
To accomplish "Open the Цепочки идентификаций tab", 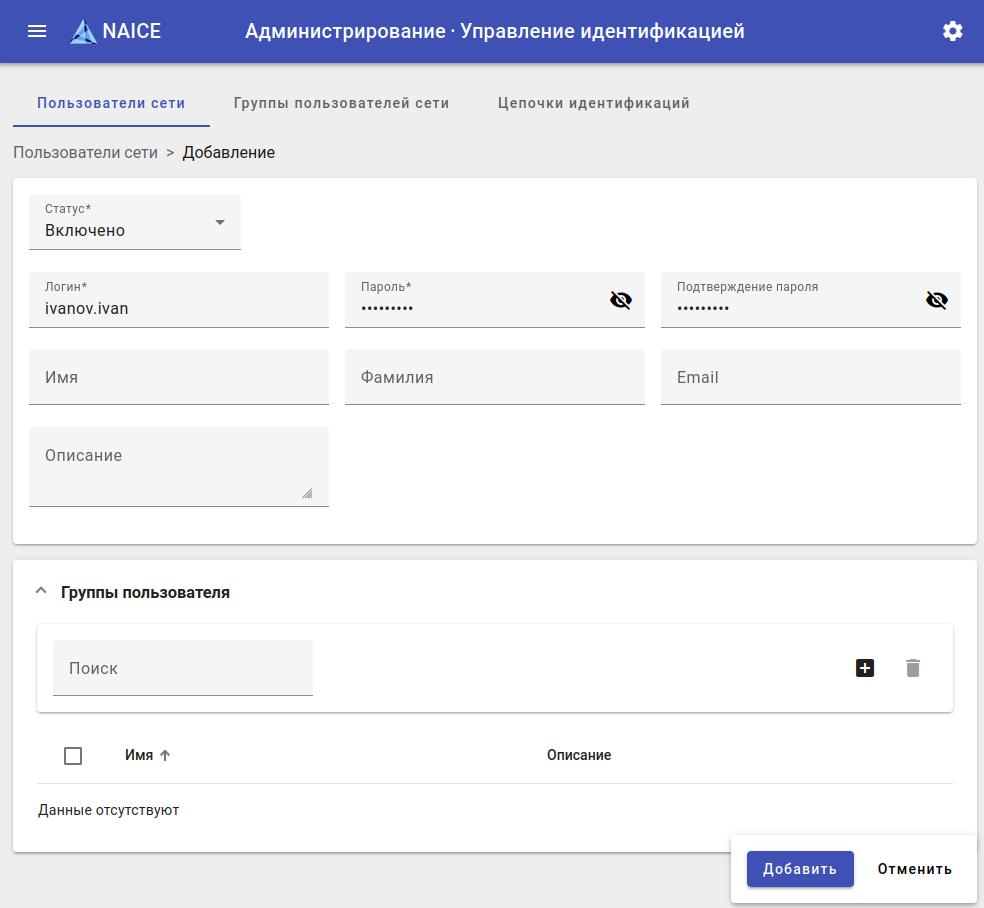I will (x=593, y=103).
